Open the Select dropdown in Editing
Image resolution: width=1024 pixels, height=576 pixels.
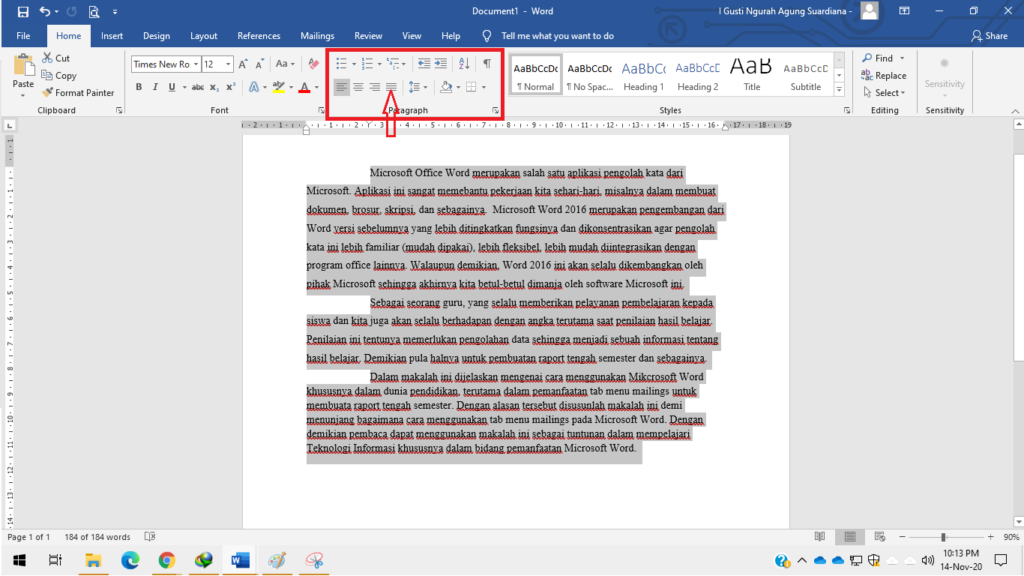click(x=884, y=93)
